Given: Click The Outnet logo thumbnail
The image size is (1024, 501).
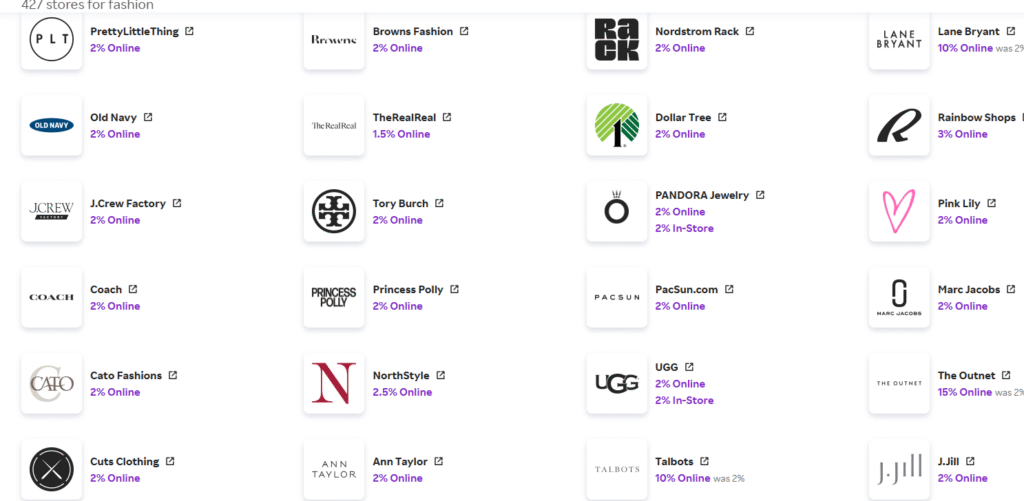Looking at the screenshot, I should (x=899, y=383).
